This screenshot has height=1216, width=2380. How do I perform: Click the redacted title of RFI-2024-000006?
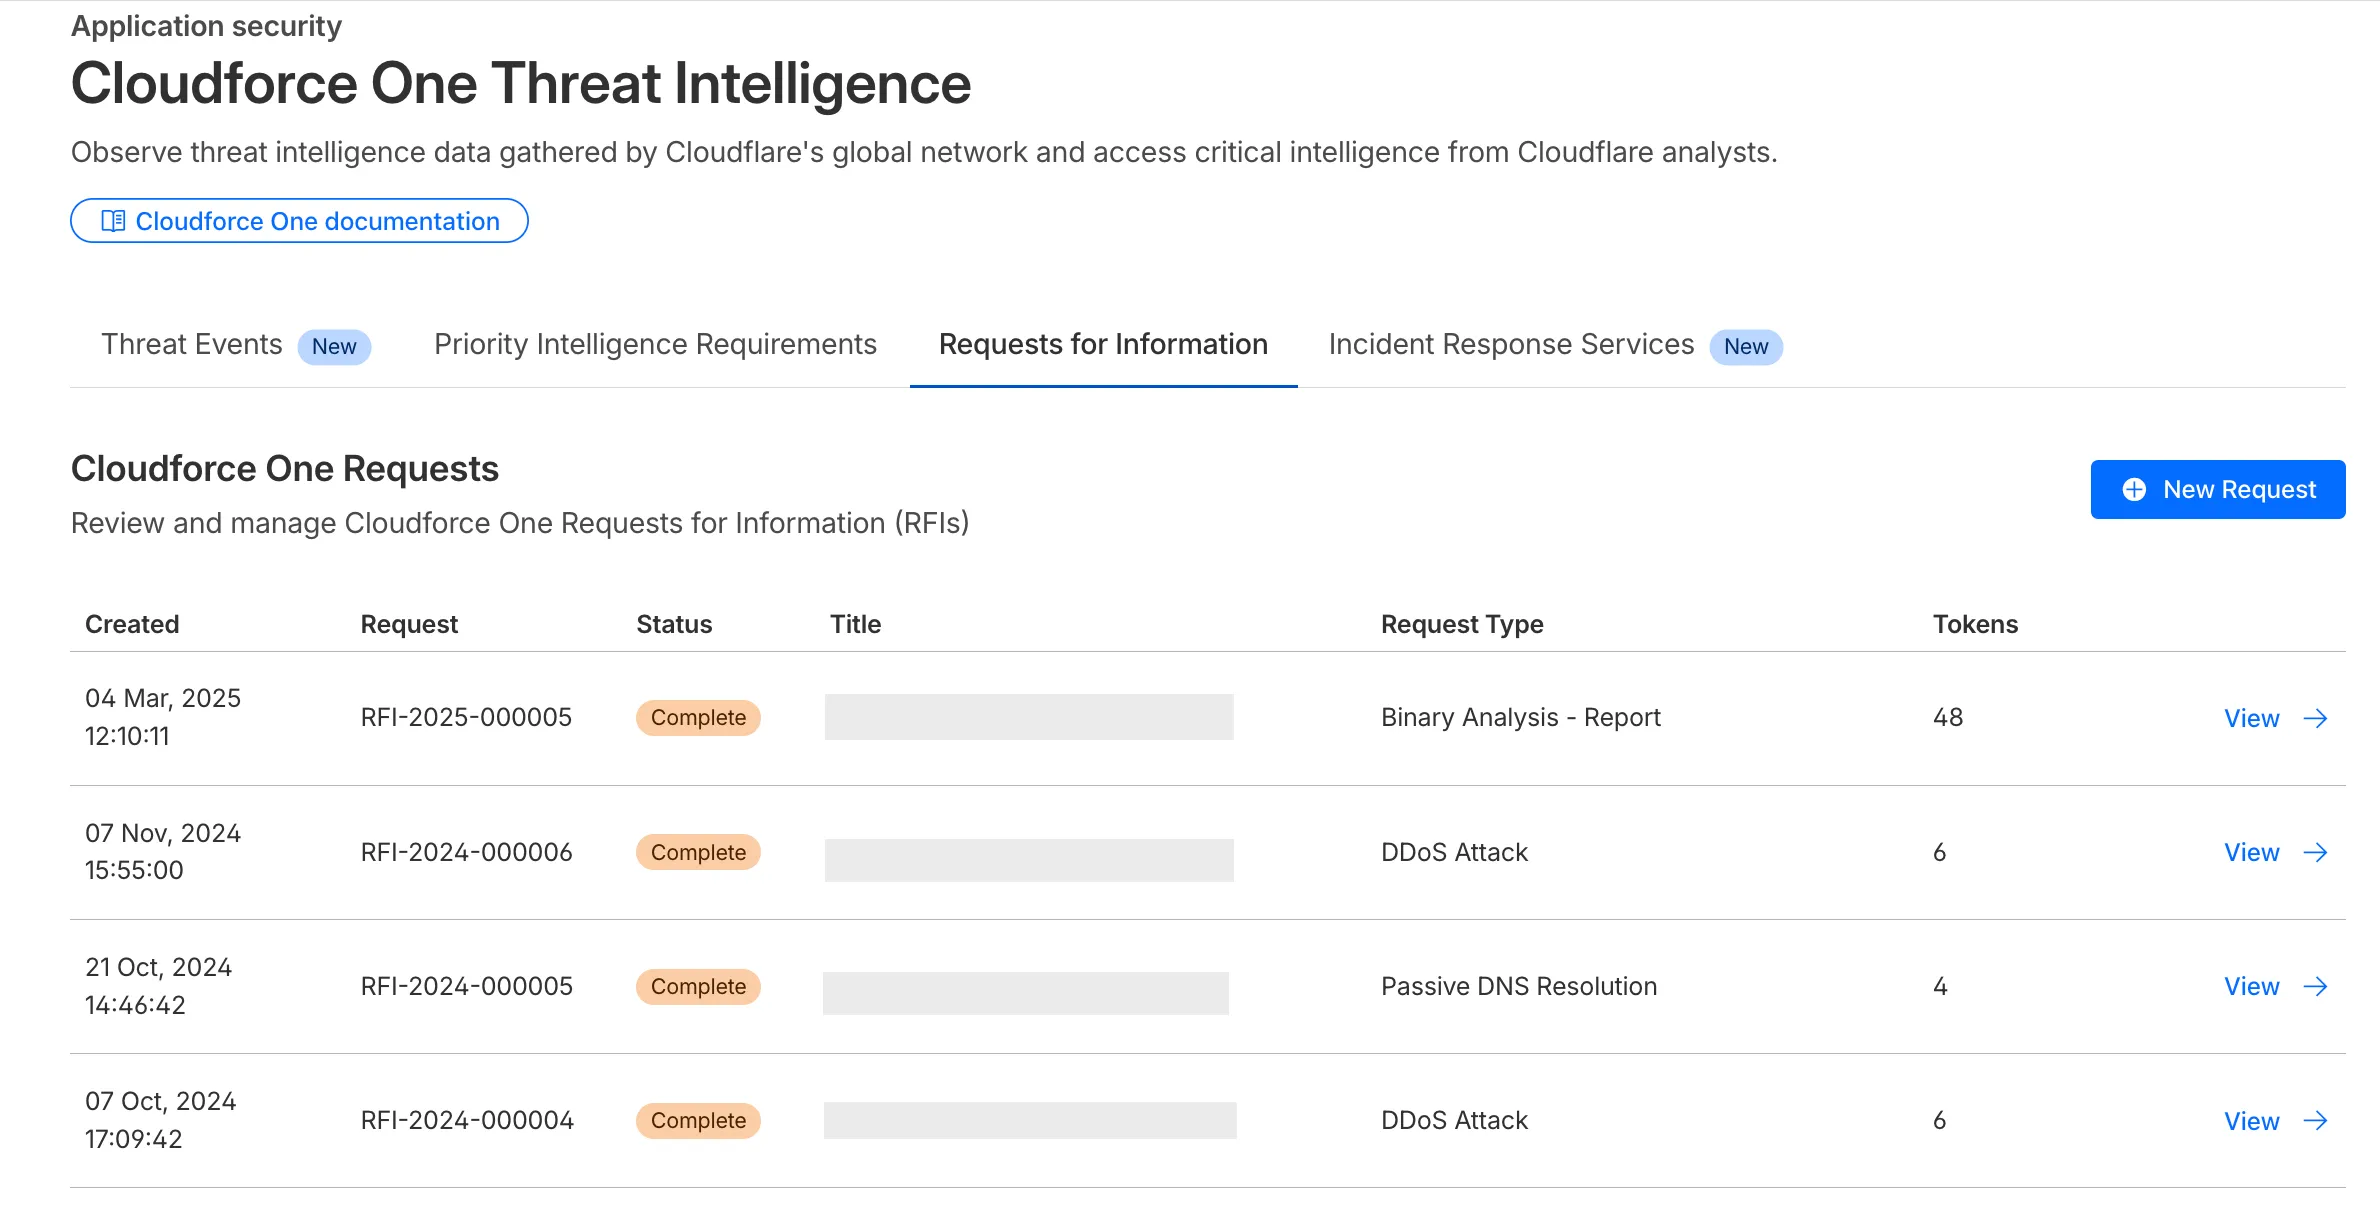tap(1029, 859)
